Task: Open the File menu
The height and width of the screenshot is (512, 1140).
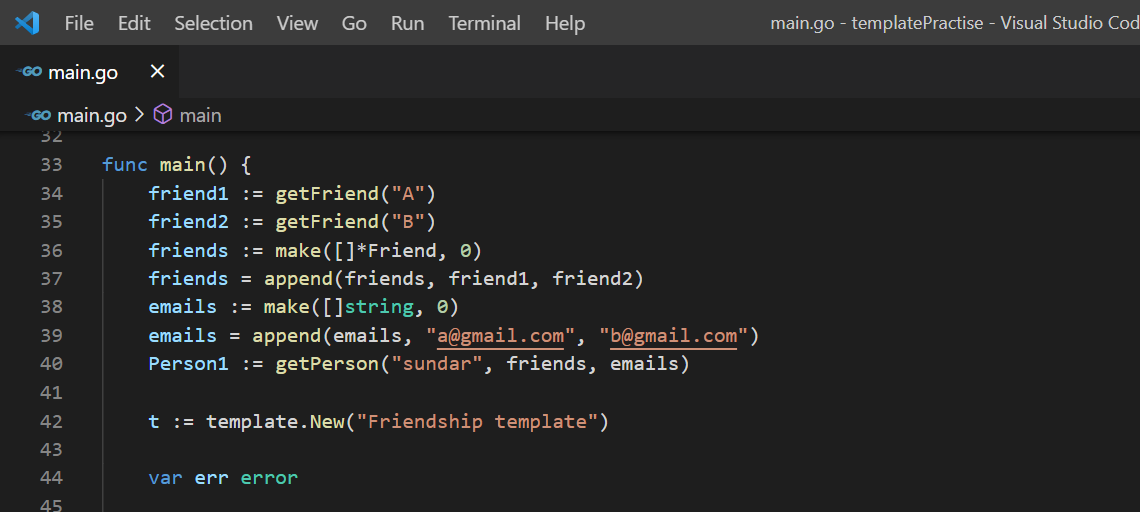Action: (79, 23)
